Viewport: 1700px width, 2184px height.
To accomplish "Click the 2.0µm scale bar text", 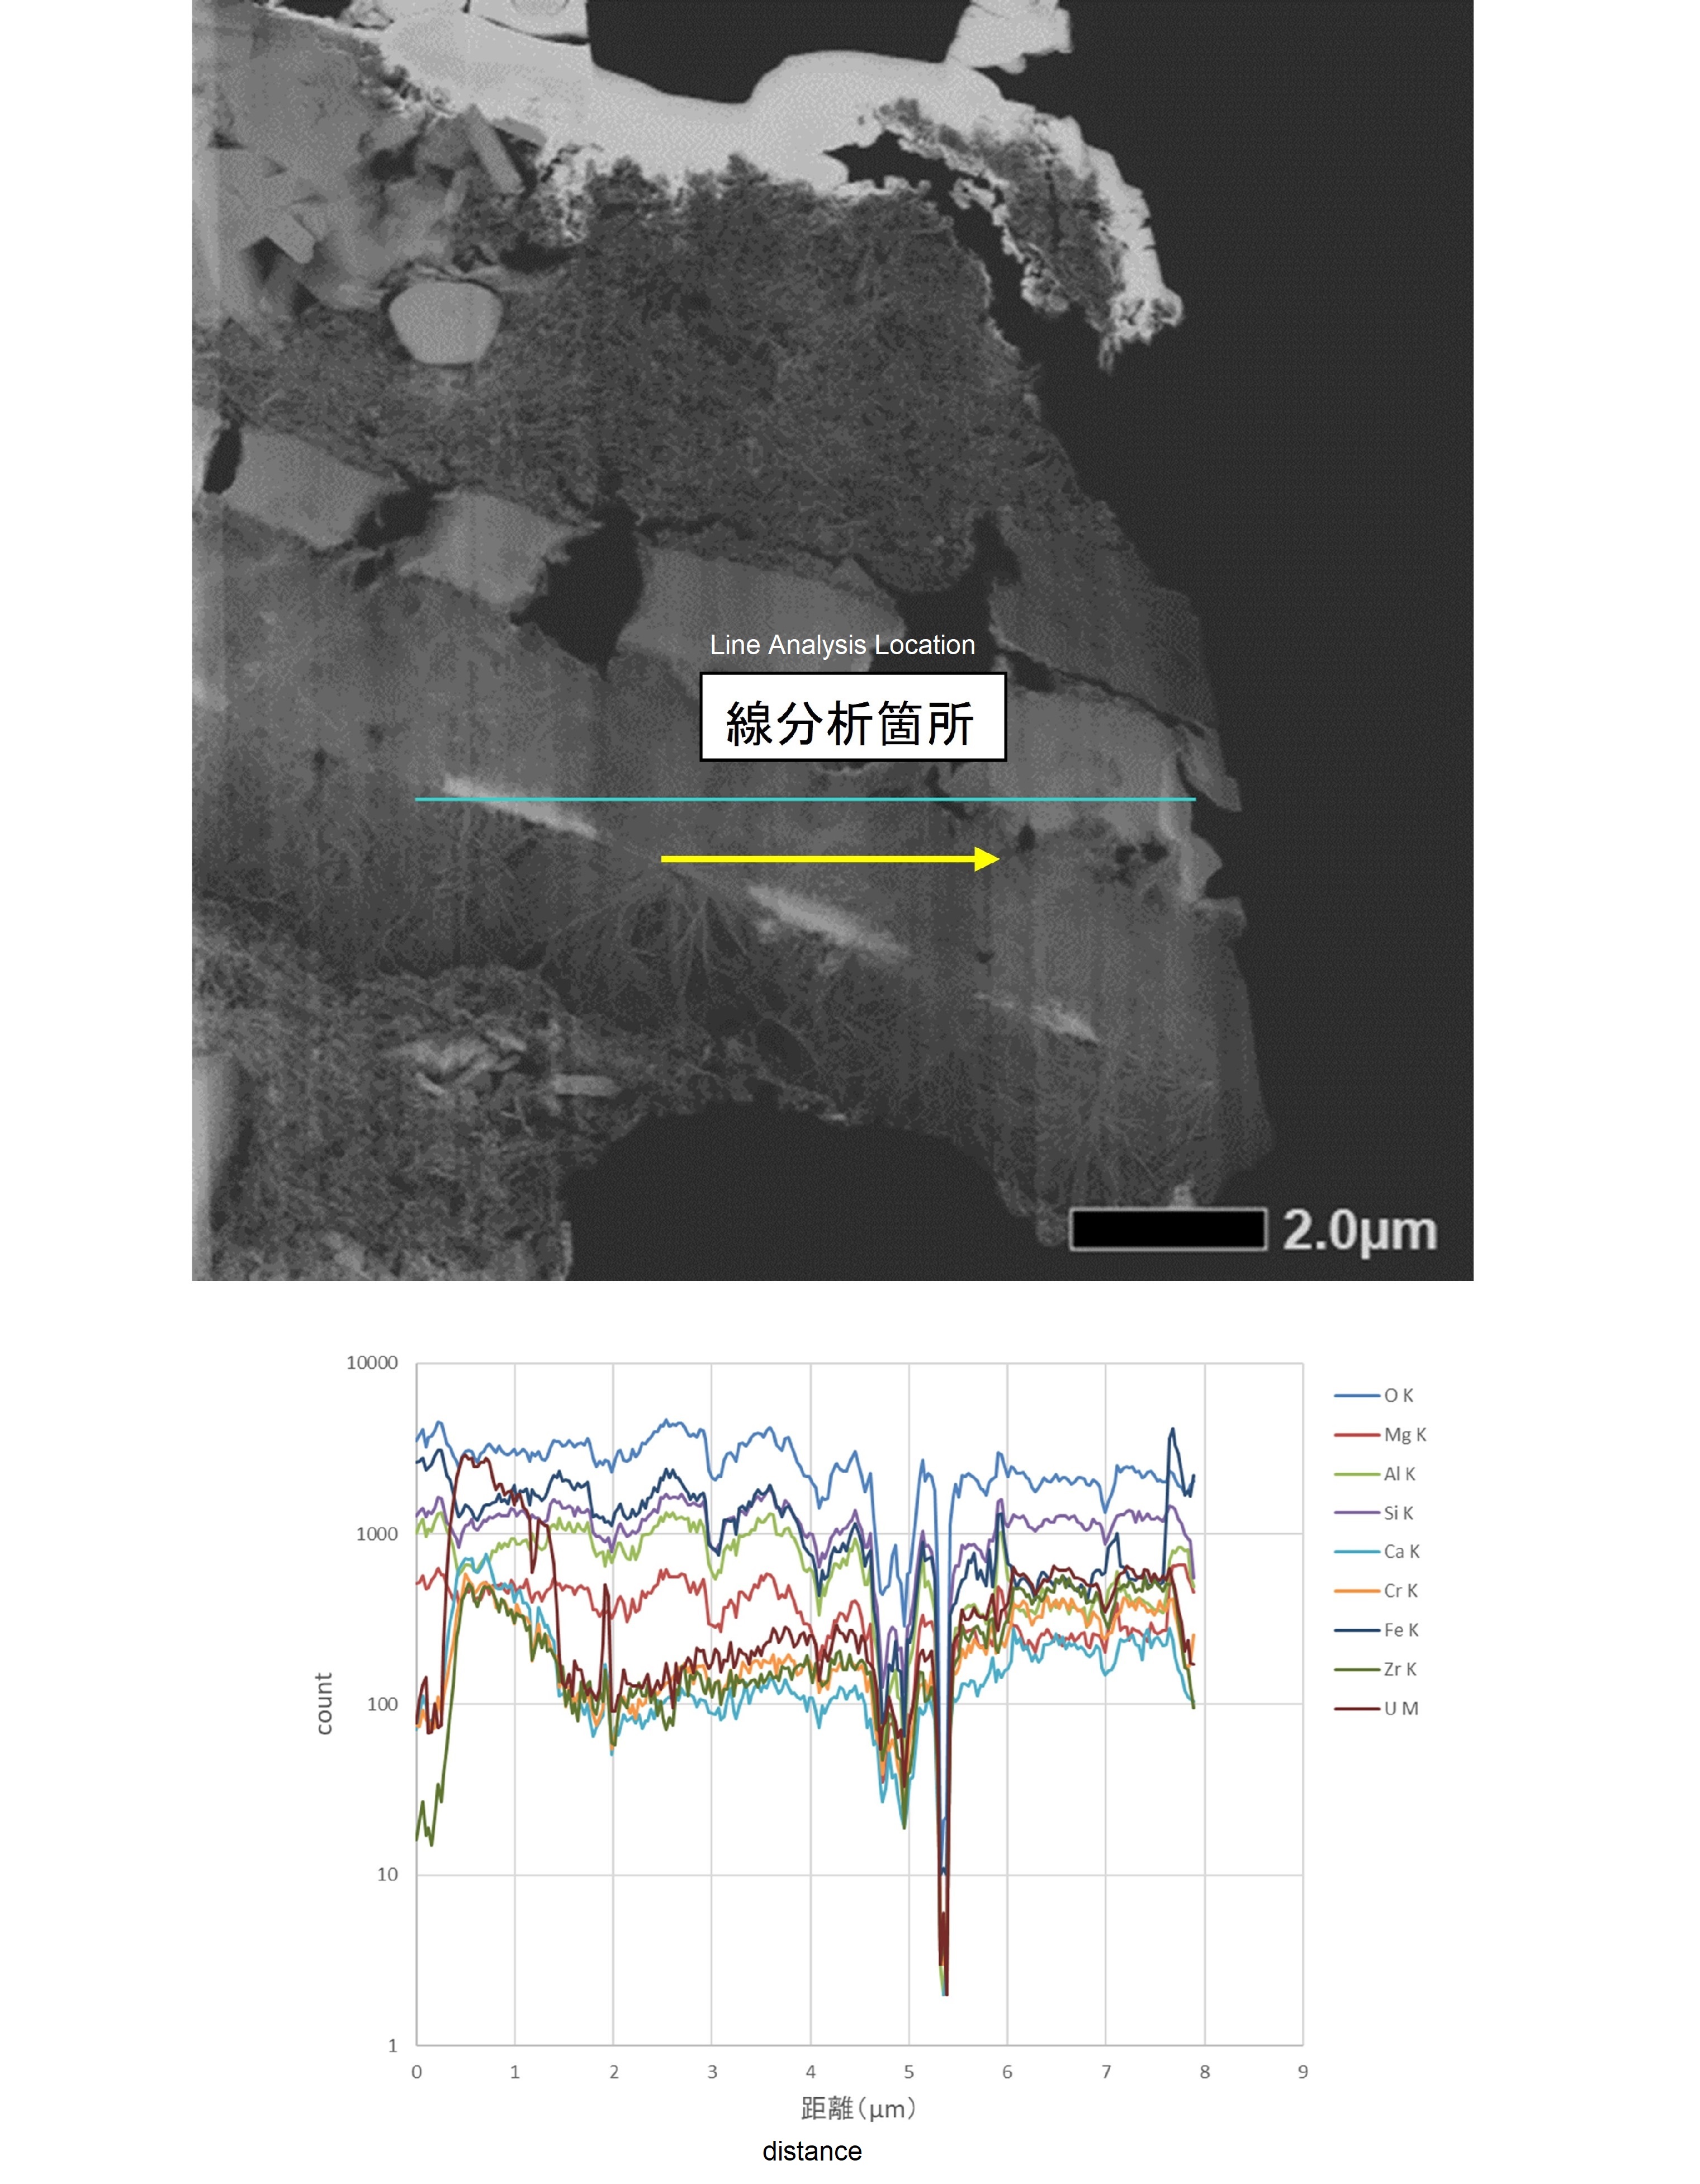I will click(1360, 1230).
